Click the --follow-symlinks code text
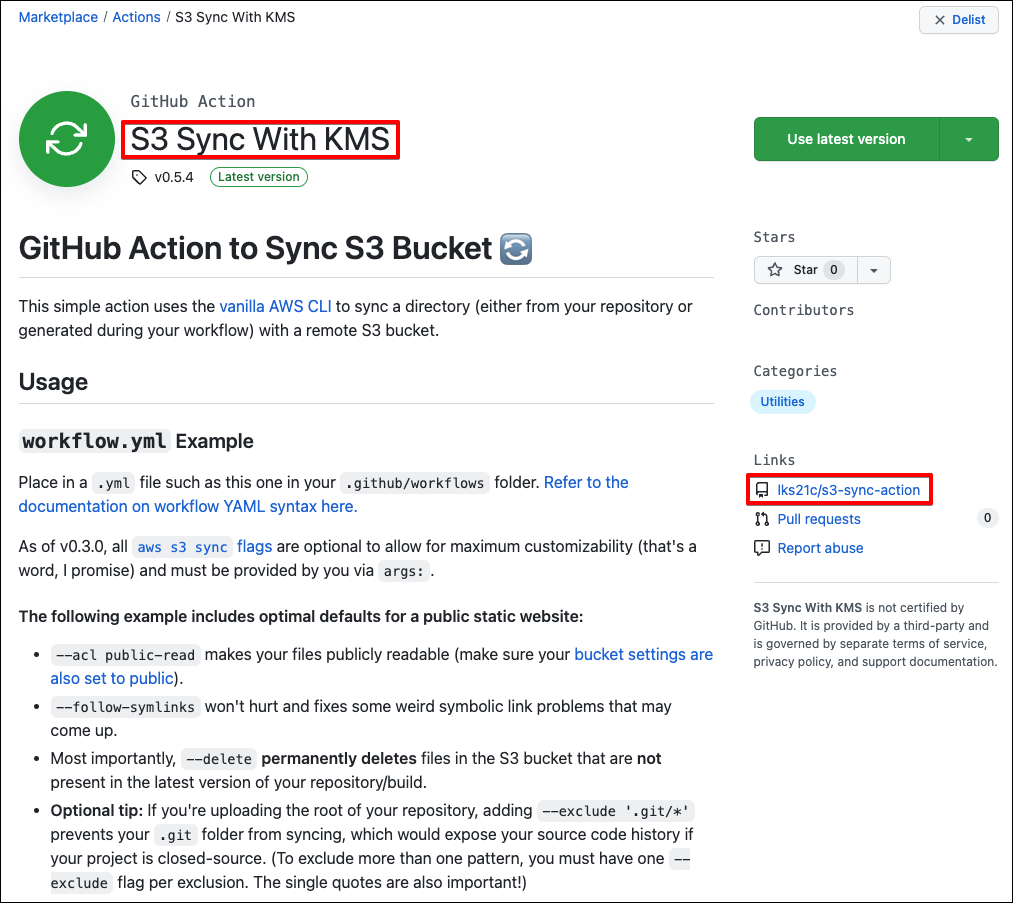Viewport: 1013px width, 903px height. pyautogui.click(x=125, y=707)
